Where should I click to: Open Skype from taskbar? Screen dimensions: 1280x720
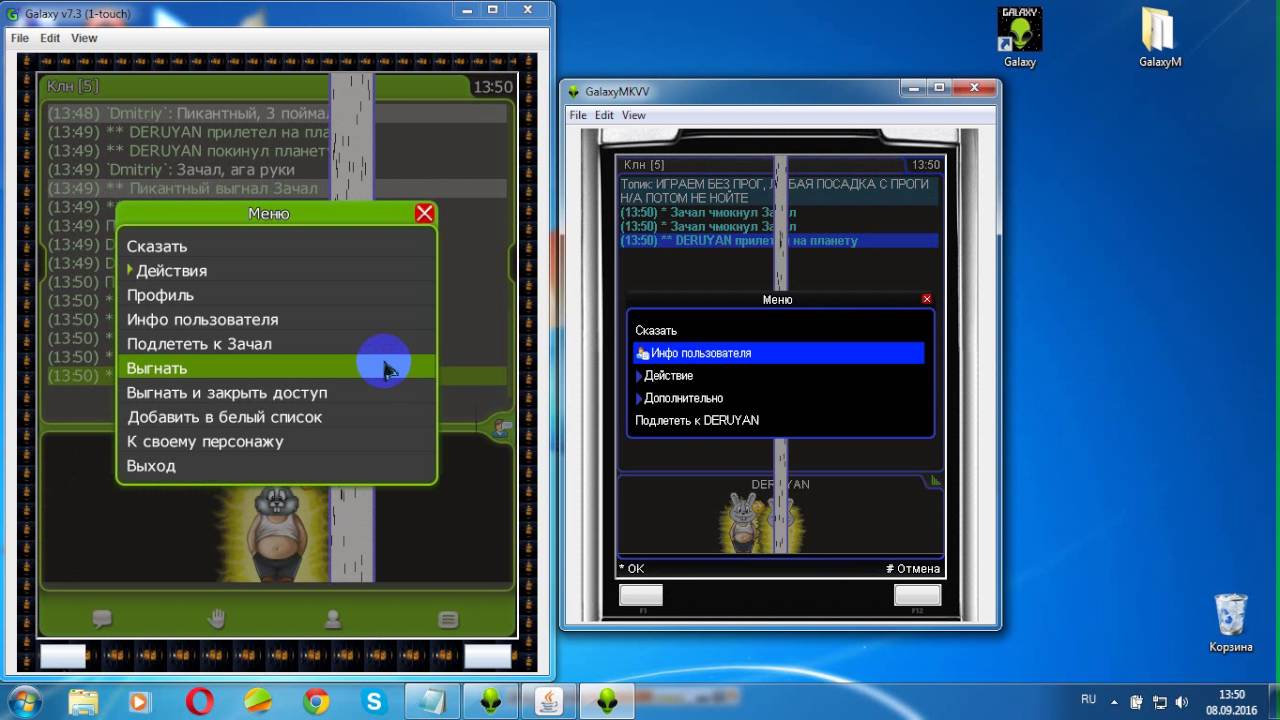tap(374, 701)
